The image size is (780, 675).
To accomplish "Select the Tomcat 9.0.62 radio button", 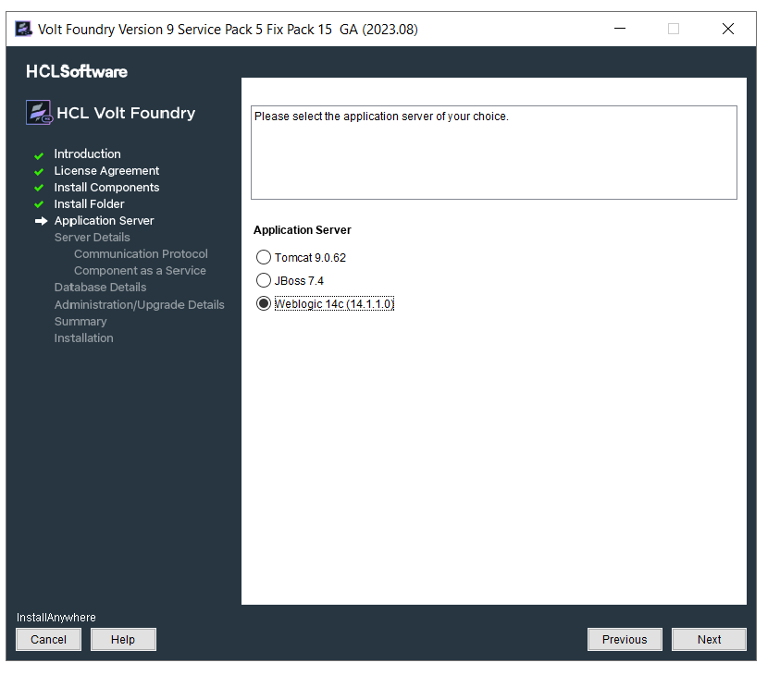I will [263, 257].
